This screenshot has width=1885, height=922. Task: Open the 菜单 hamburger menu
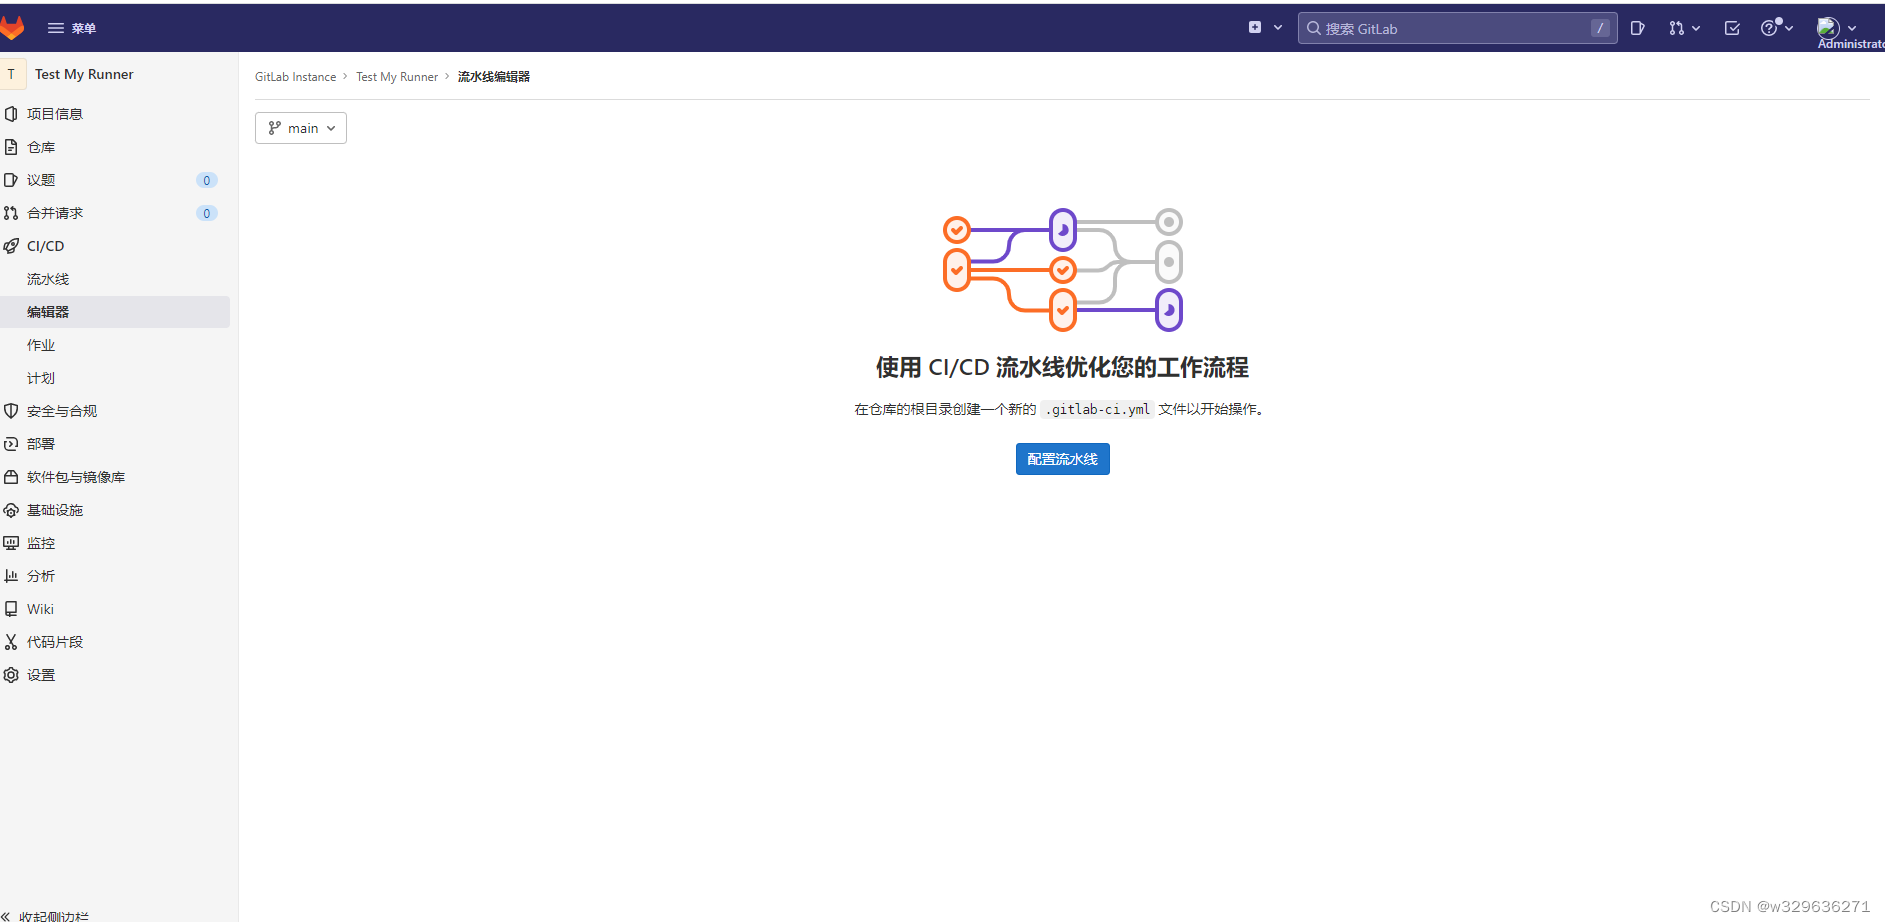click(72, 28)
